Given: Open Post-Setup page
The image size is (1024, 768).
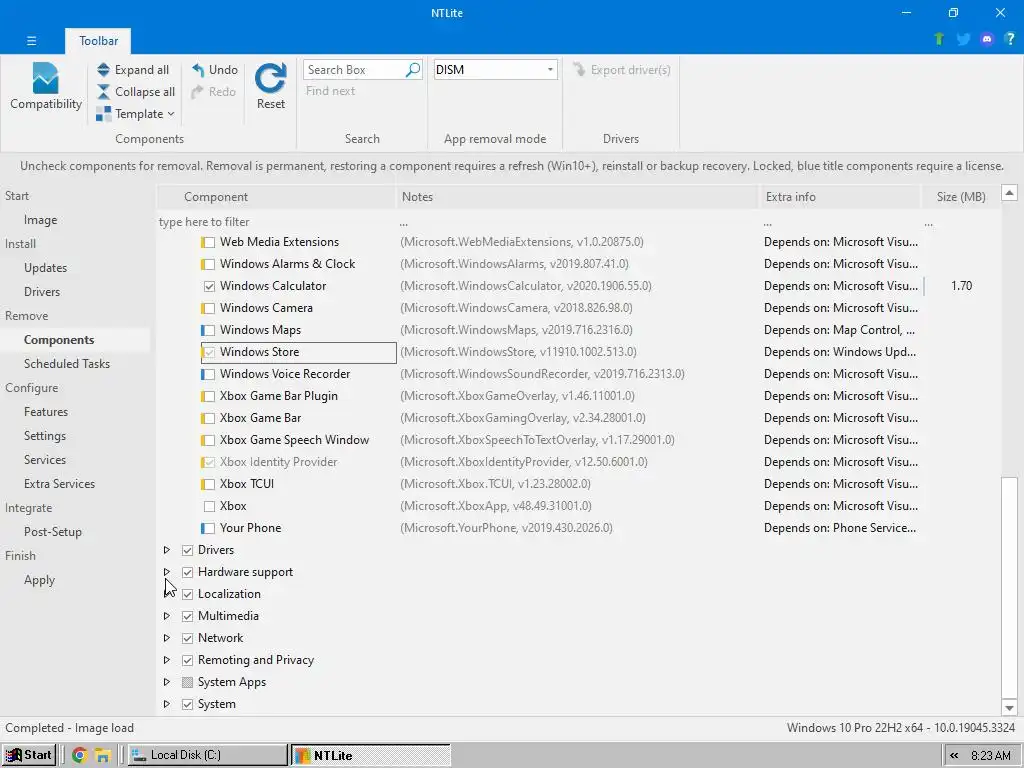Looking at the screenshot, I should (x=53, y=532).
